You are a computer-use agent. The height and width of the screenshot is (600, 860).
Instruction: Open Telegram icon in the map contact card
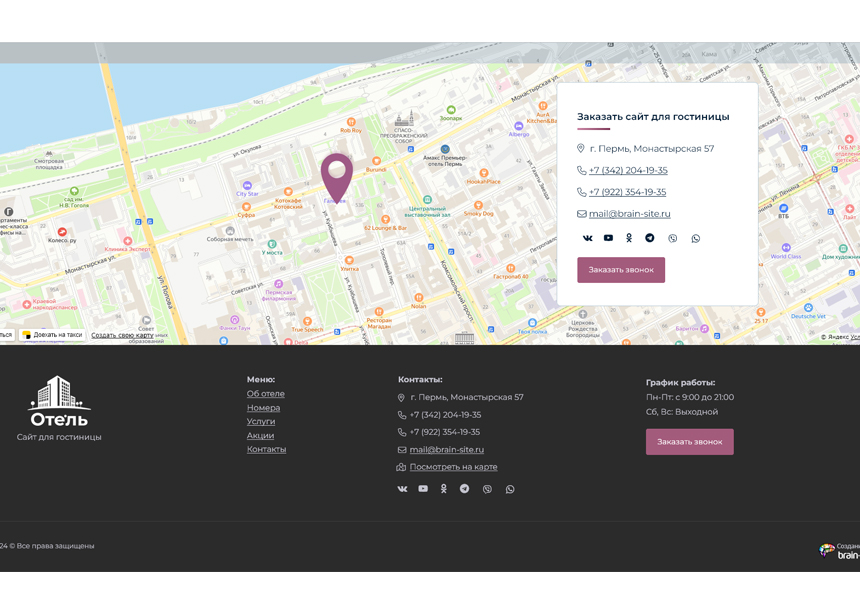click(x=650, y=238)
